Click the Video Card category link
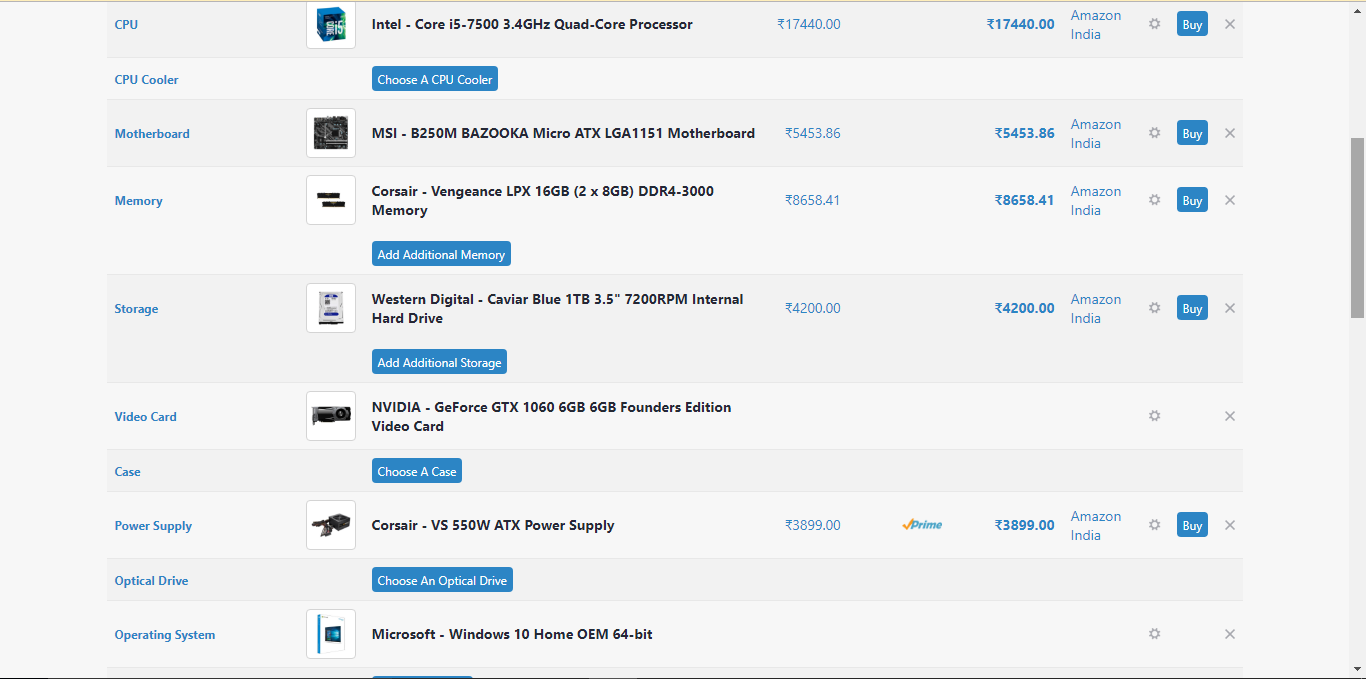Viewport: 1366px width, 679px height. click(145, 417)
